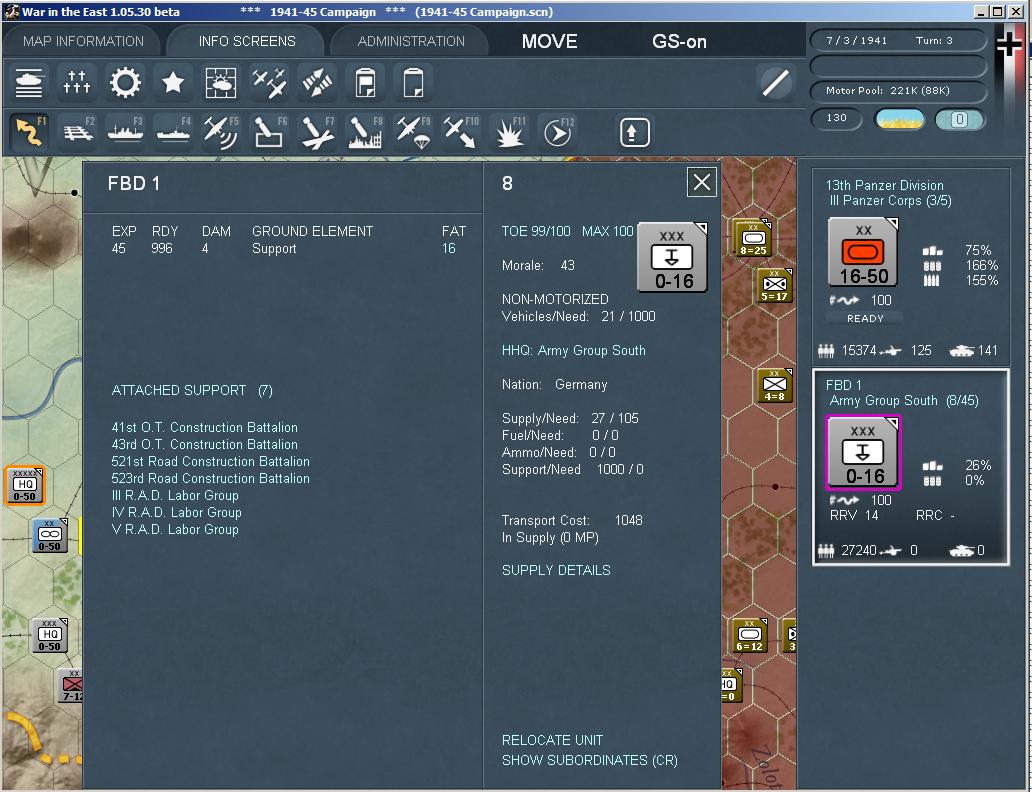
Task: Open the star victory screen icon
Action: tap(173, 83)
